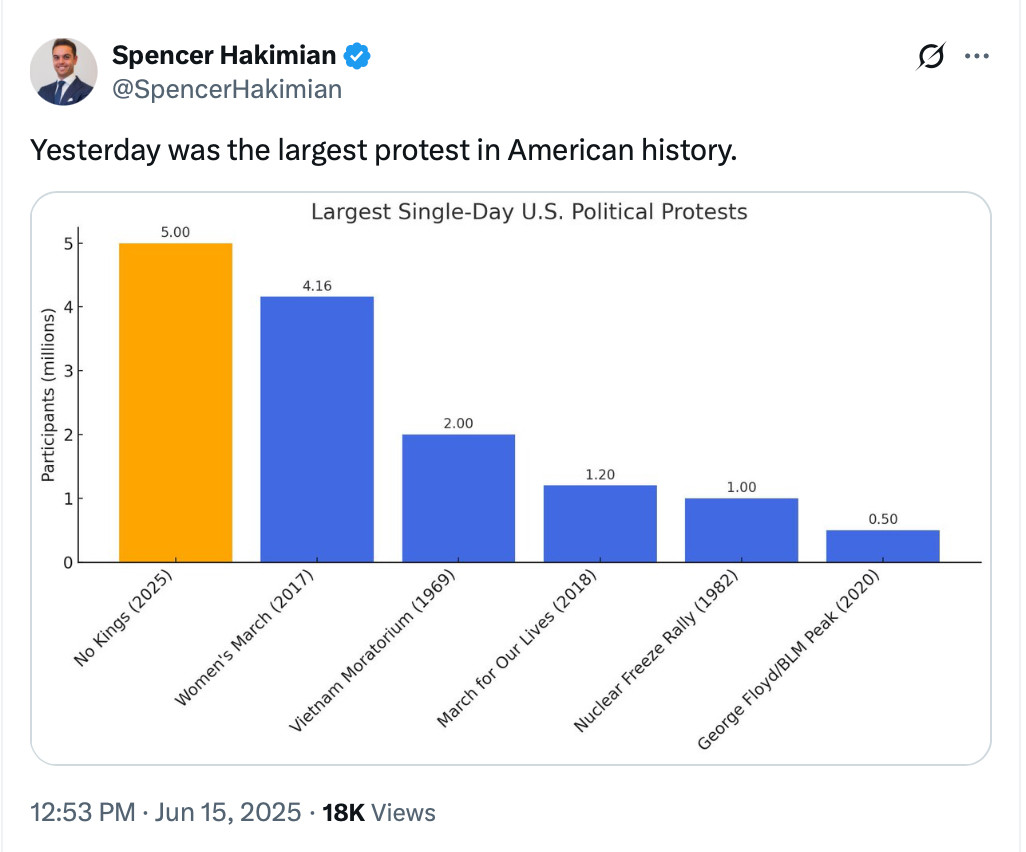Screen dimensions: 1026x852
Task: Click the Vietnam Moratorium 2.00 bar
Action: tap(458, 498)
